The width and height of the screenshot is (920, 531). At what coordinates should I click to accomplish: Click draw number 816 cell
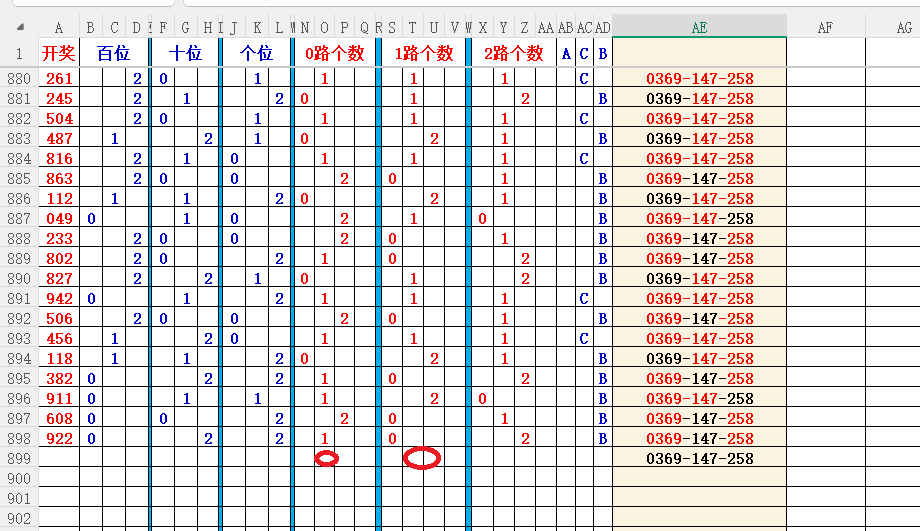click(x=59, y=158)
